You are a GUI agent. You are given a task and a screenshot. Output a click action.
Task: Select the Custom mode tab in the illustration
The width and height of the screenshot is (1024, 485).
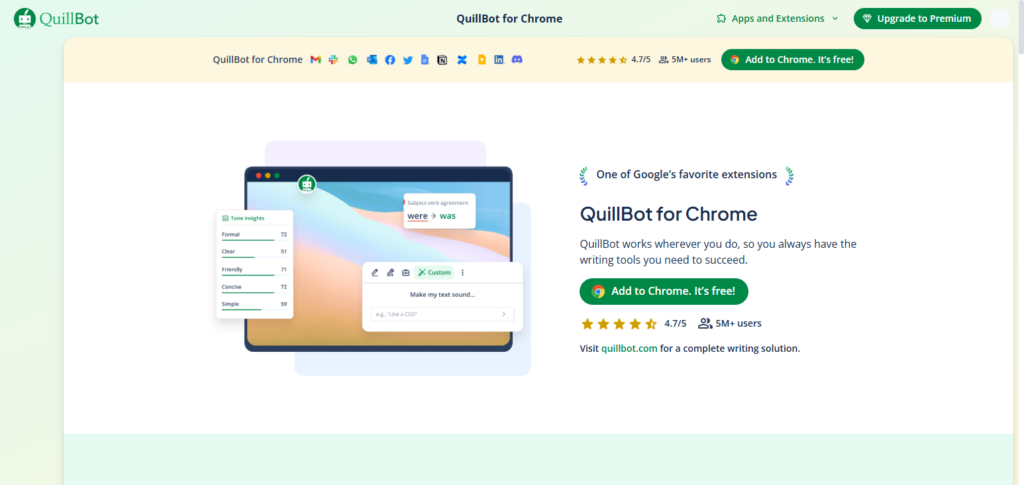point(434,272)
